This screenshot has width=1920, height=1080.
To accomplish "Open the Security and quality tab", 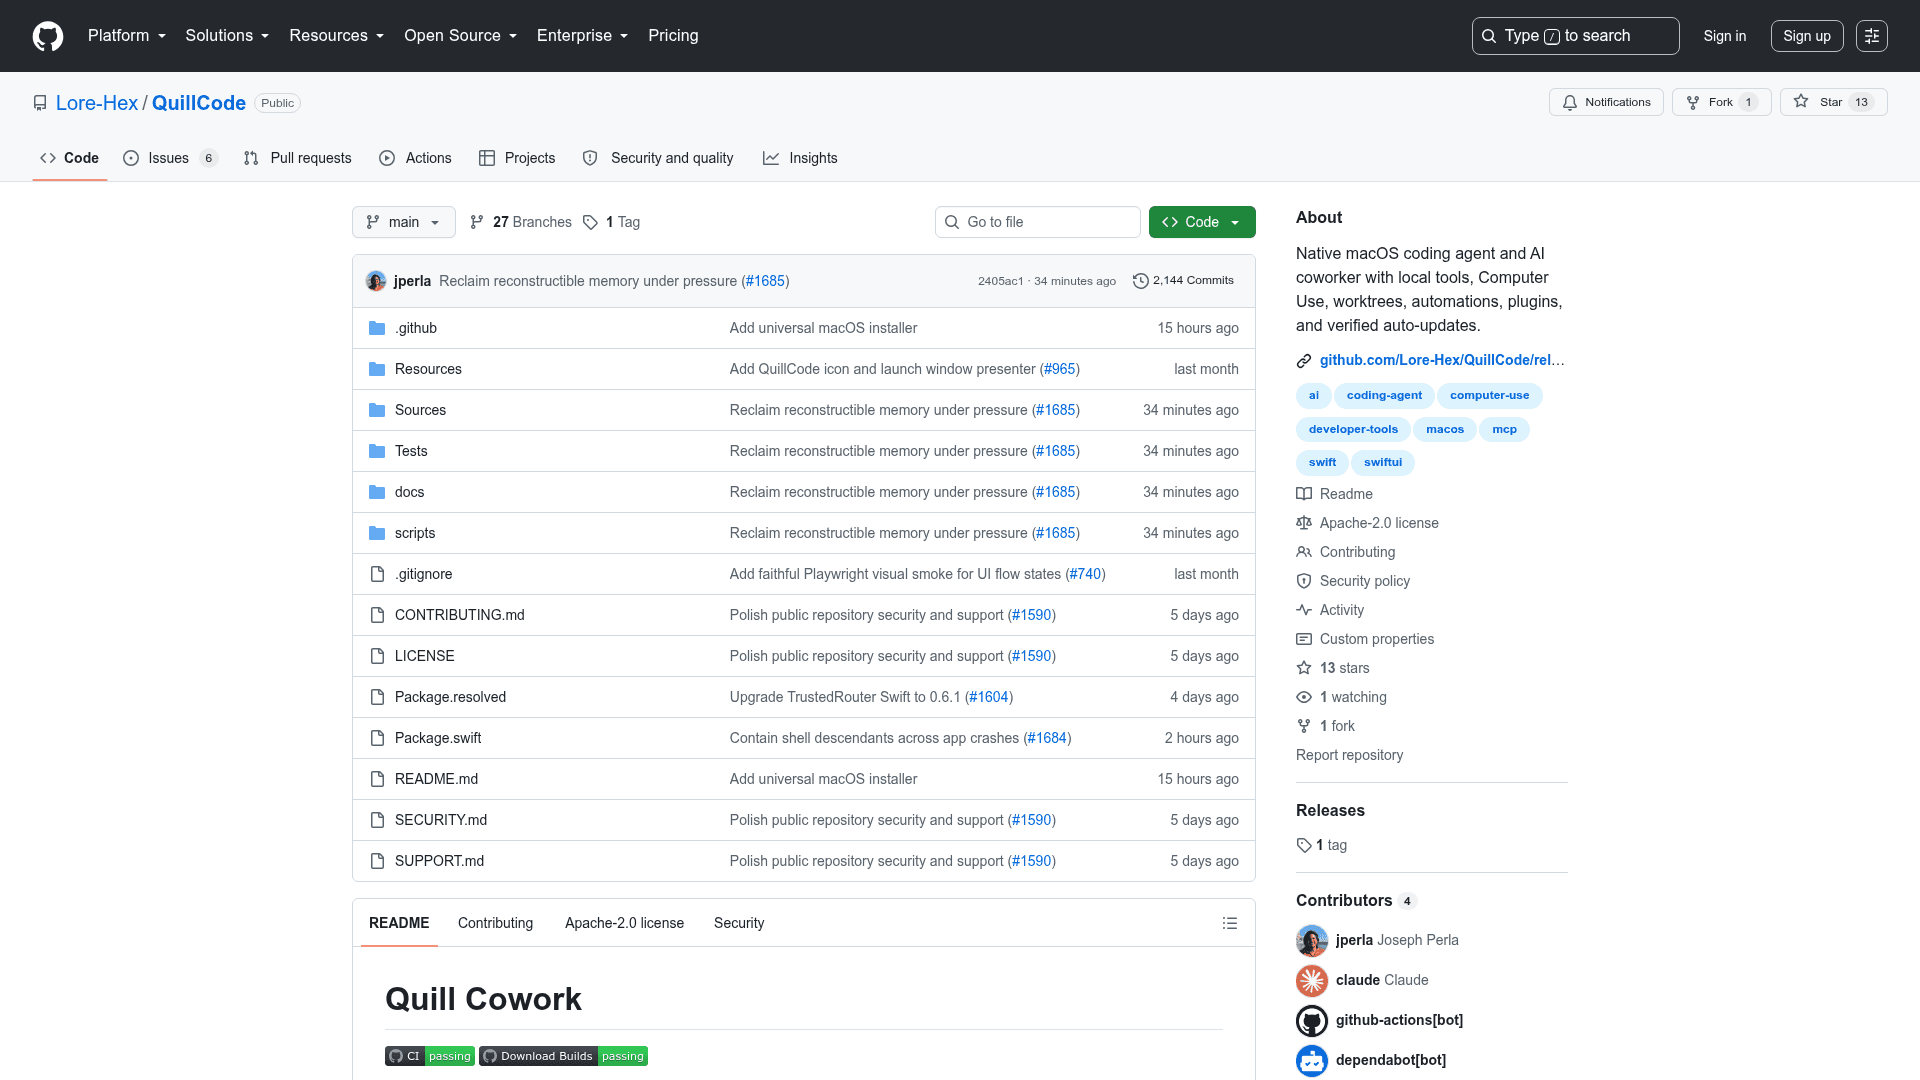I will point(658,158).
